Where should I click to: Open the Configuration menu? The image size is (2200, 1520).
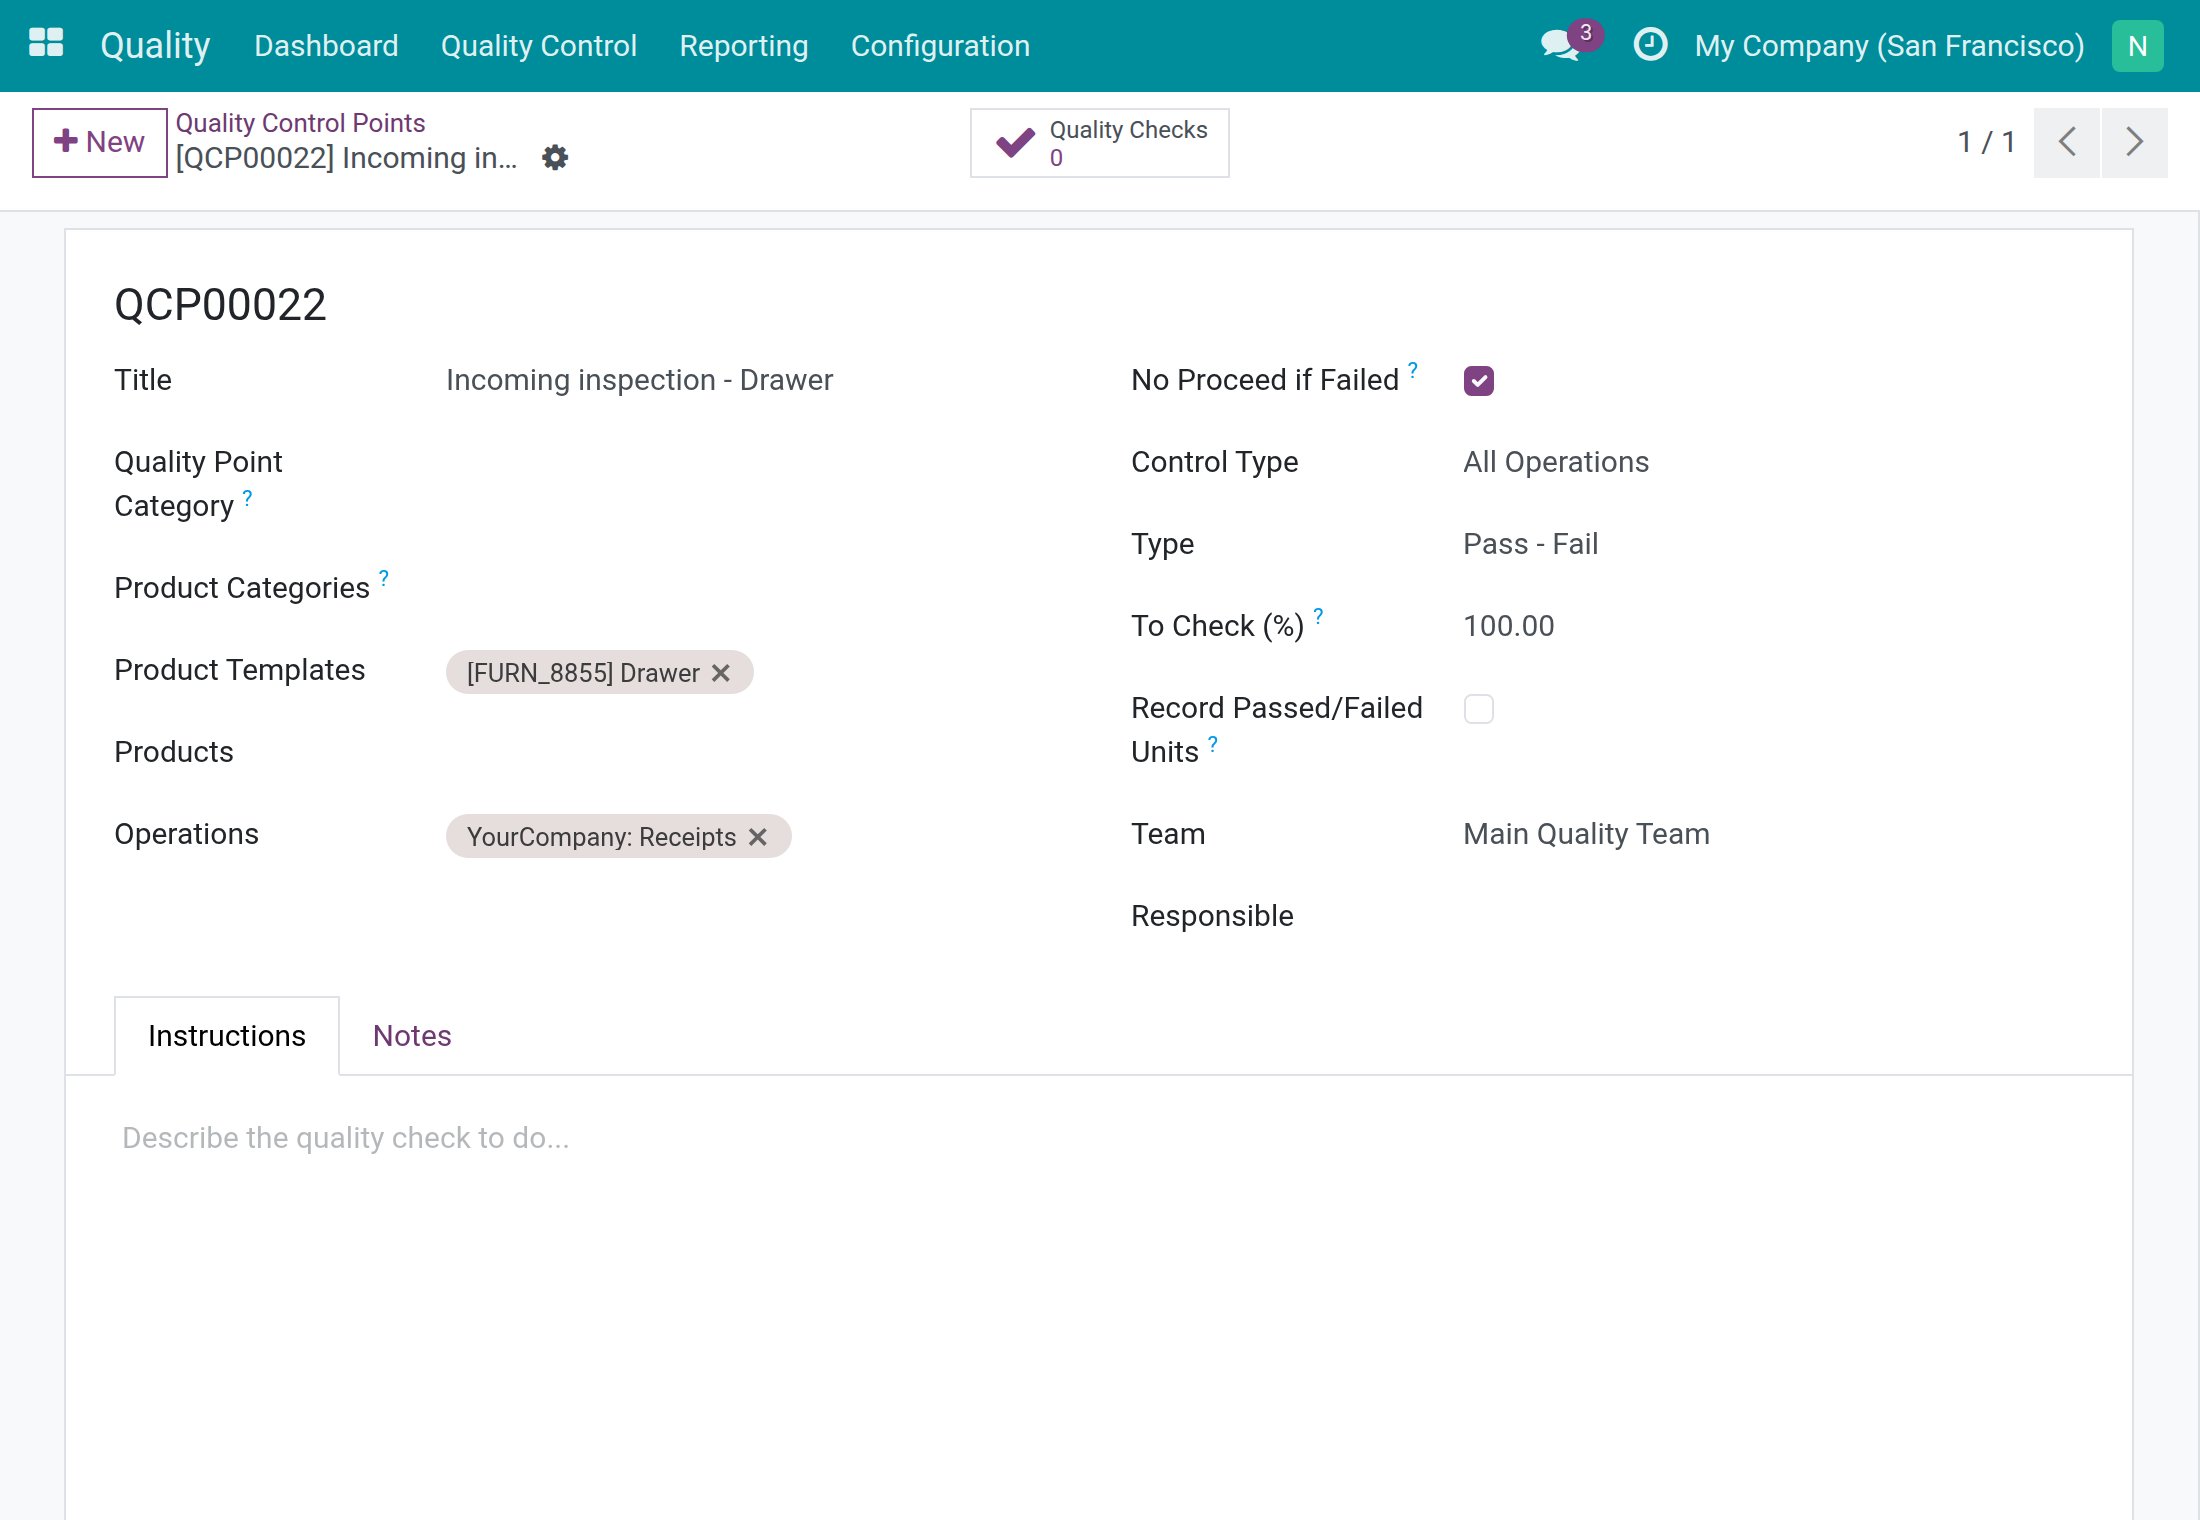click(x=940, y=46)
